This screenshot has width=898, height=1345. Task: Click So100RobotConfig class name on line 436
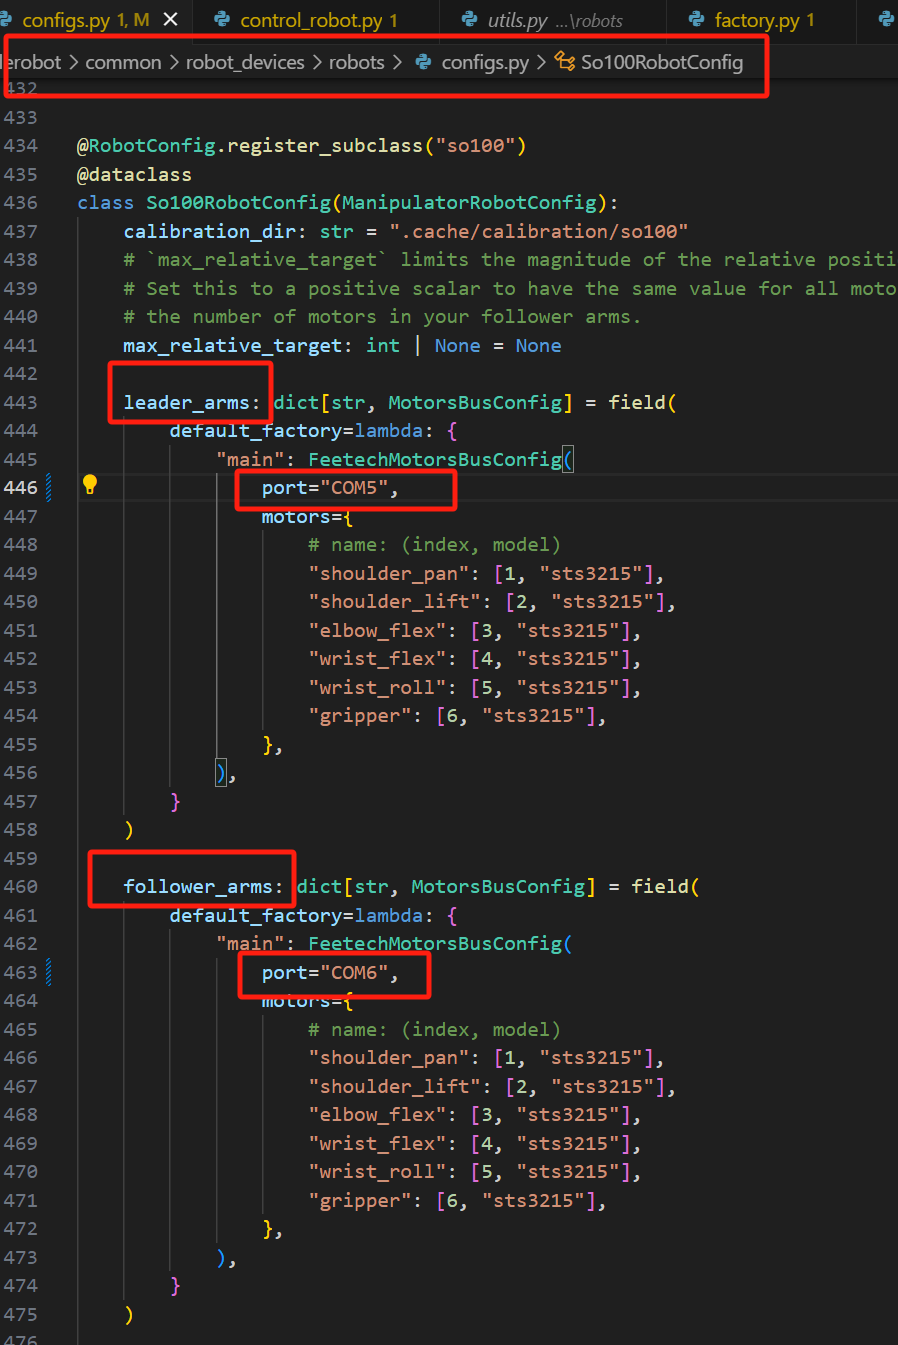(x=239, y=202)
